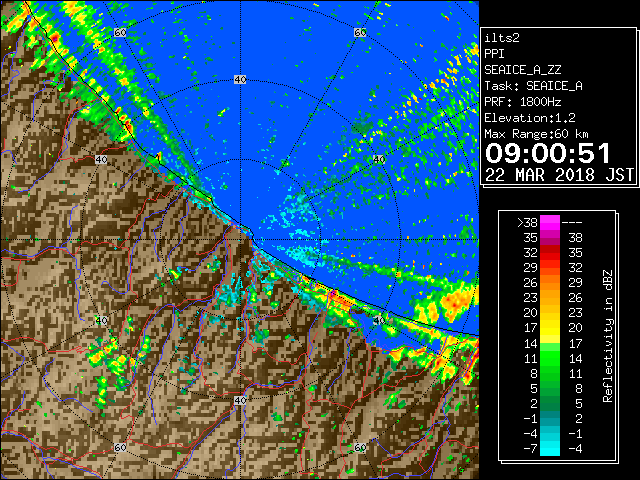Click the 'SEAICE_A_ZZ' product label

(523, 70)
